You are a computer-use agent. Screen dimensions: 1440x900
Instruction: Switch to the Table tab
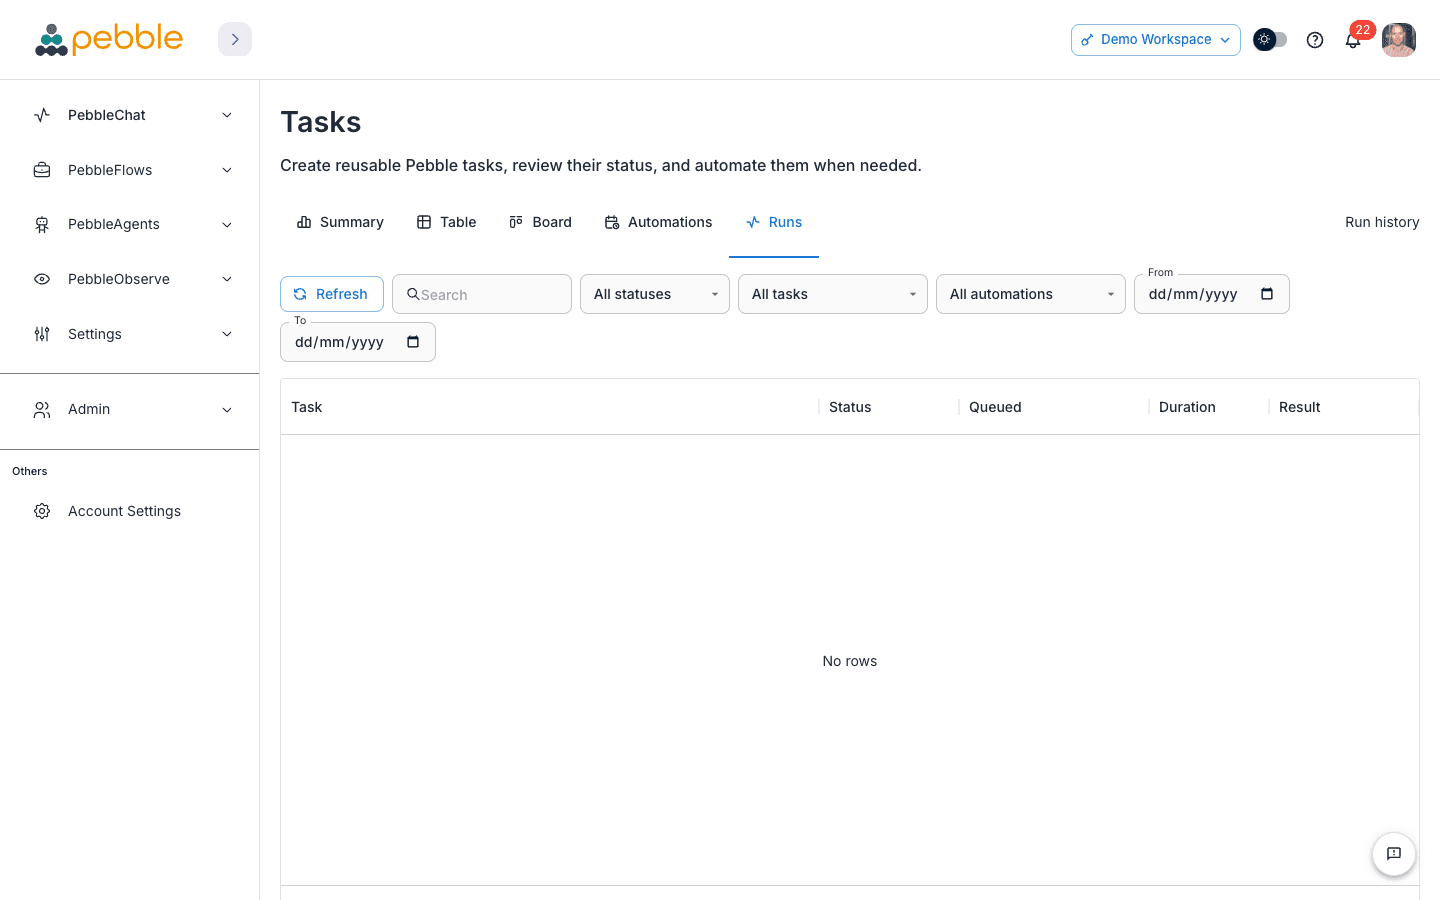click(x=446, y=222)
